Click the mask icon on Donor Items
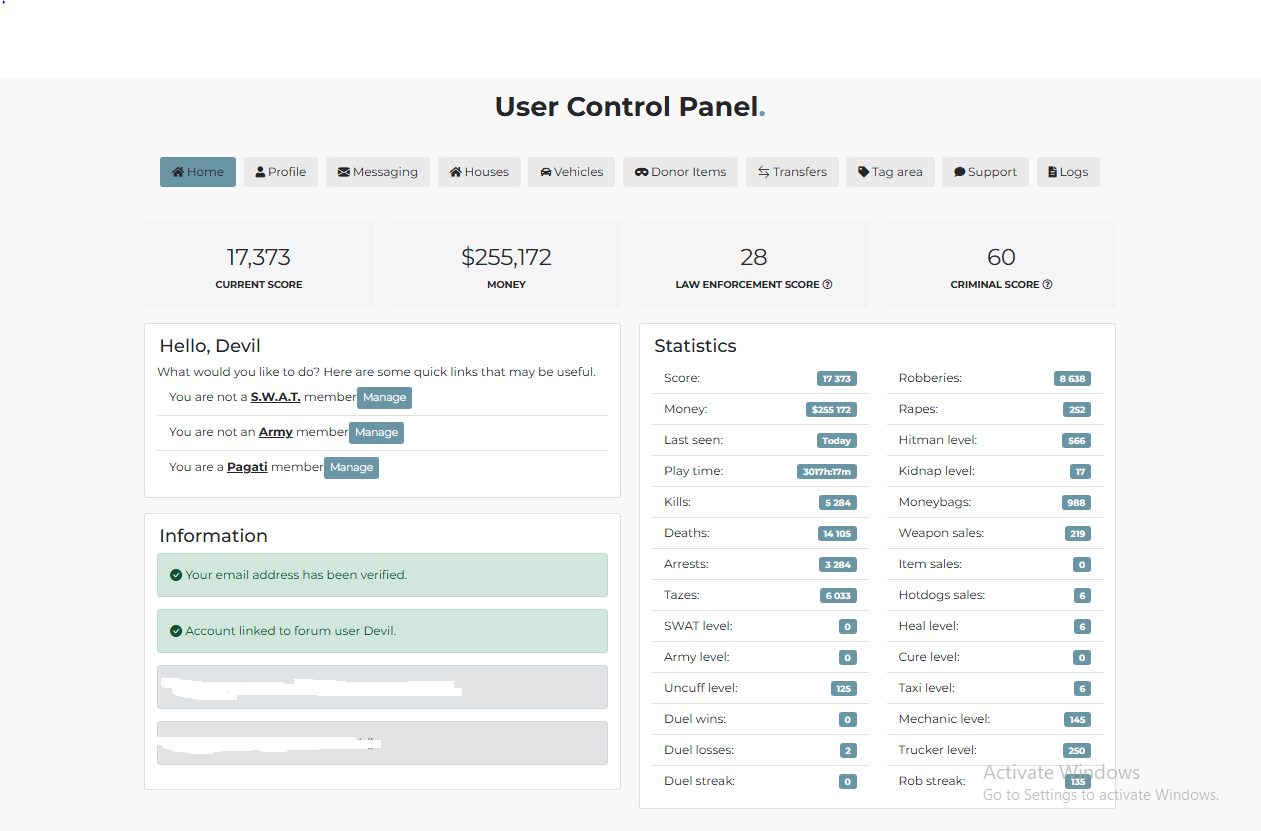Viewport: 1261px width, 831px height. (642, 172)
